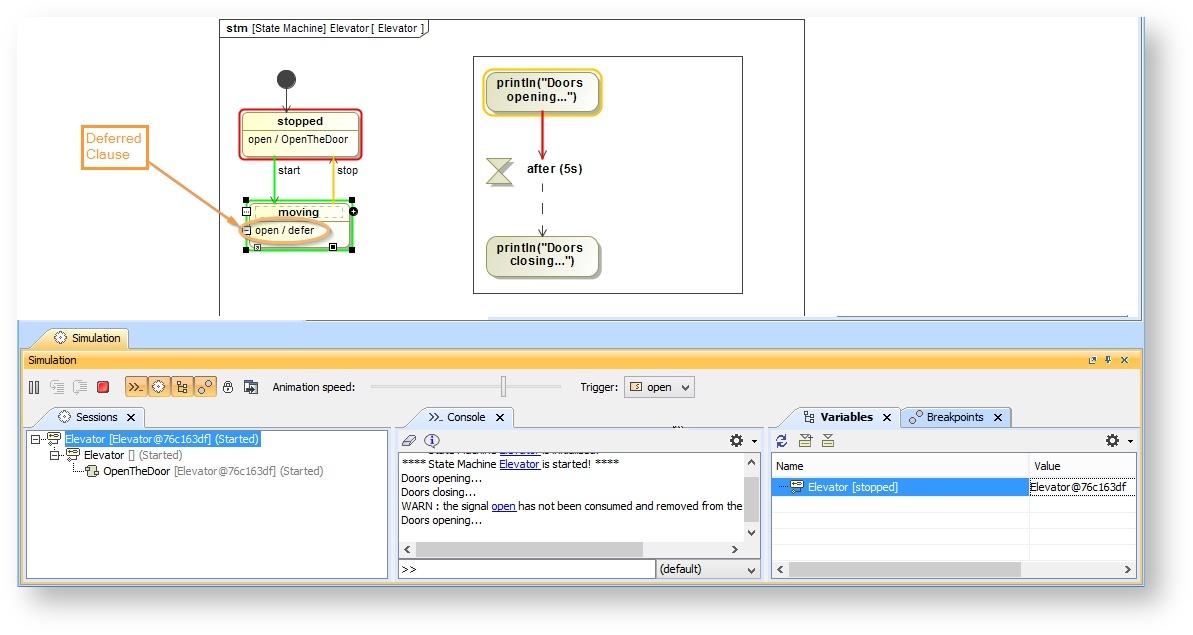Image resolution: width=1193 pixels, height=635 pixels.
Task: Switch to the Breakpoints tab
Action: click(954, 417)
